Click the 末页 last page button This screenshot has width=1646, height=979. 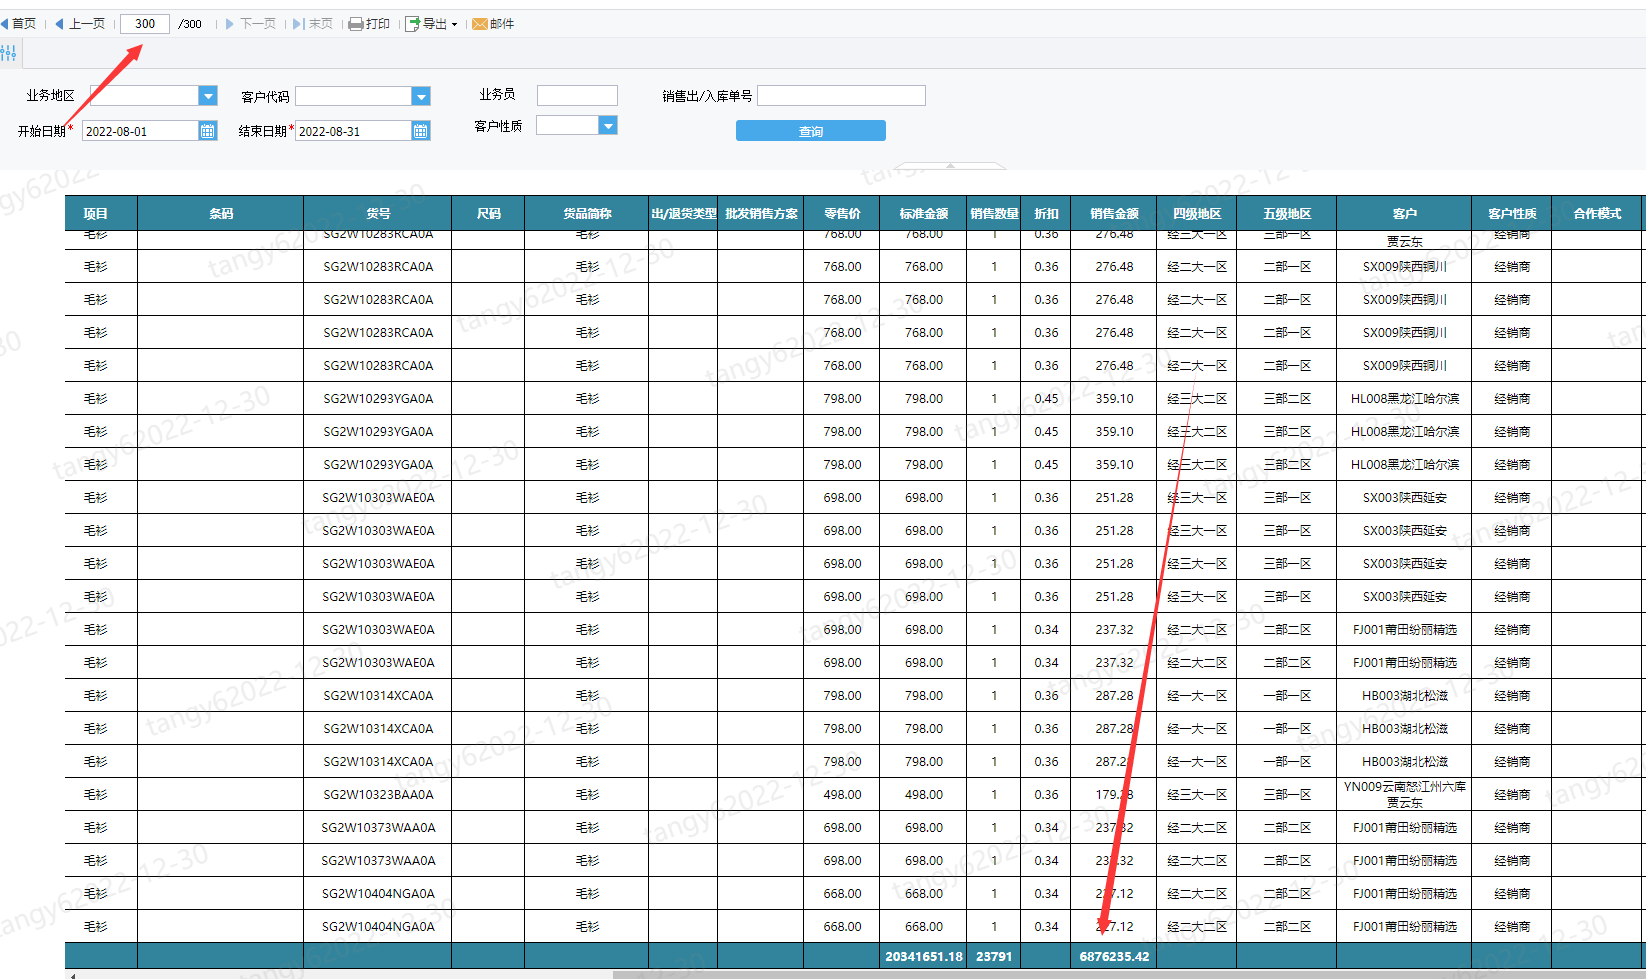[313, 24]
